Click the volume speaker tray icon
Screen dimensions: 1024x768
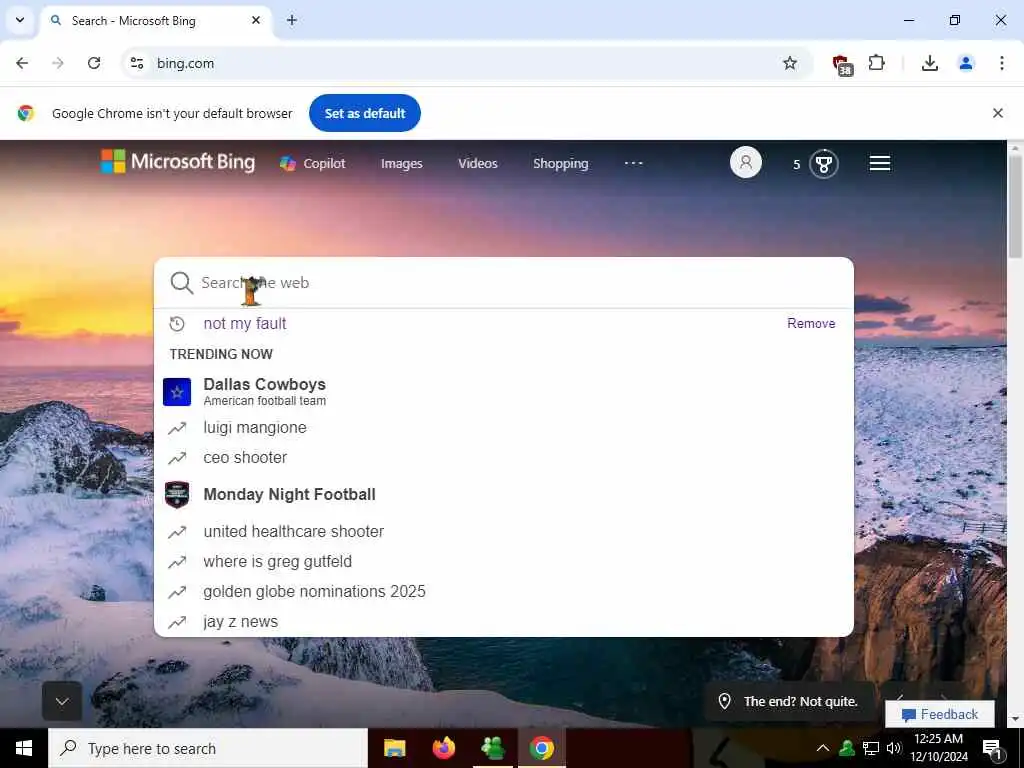tap(893, 748)
